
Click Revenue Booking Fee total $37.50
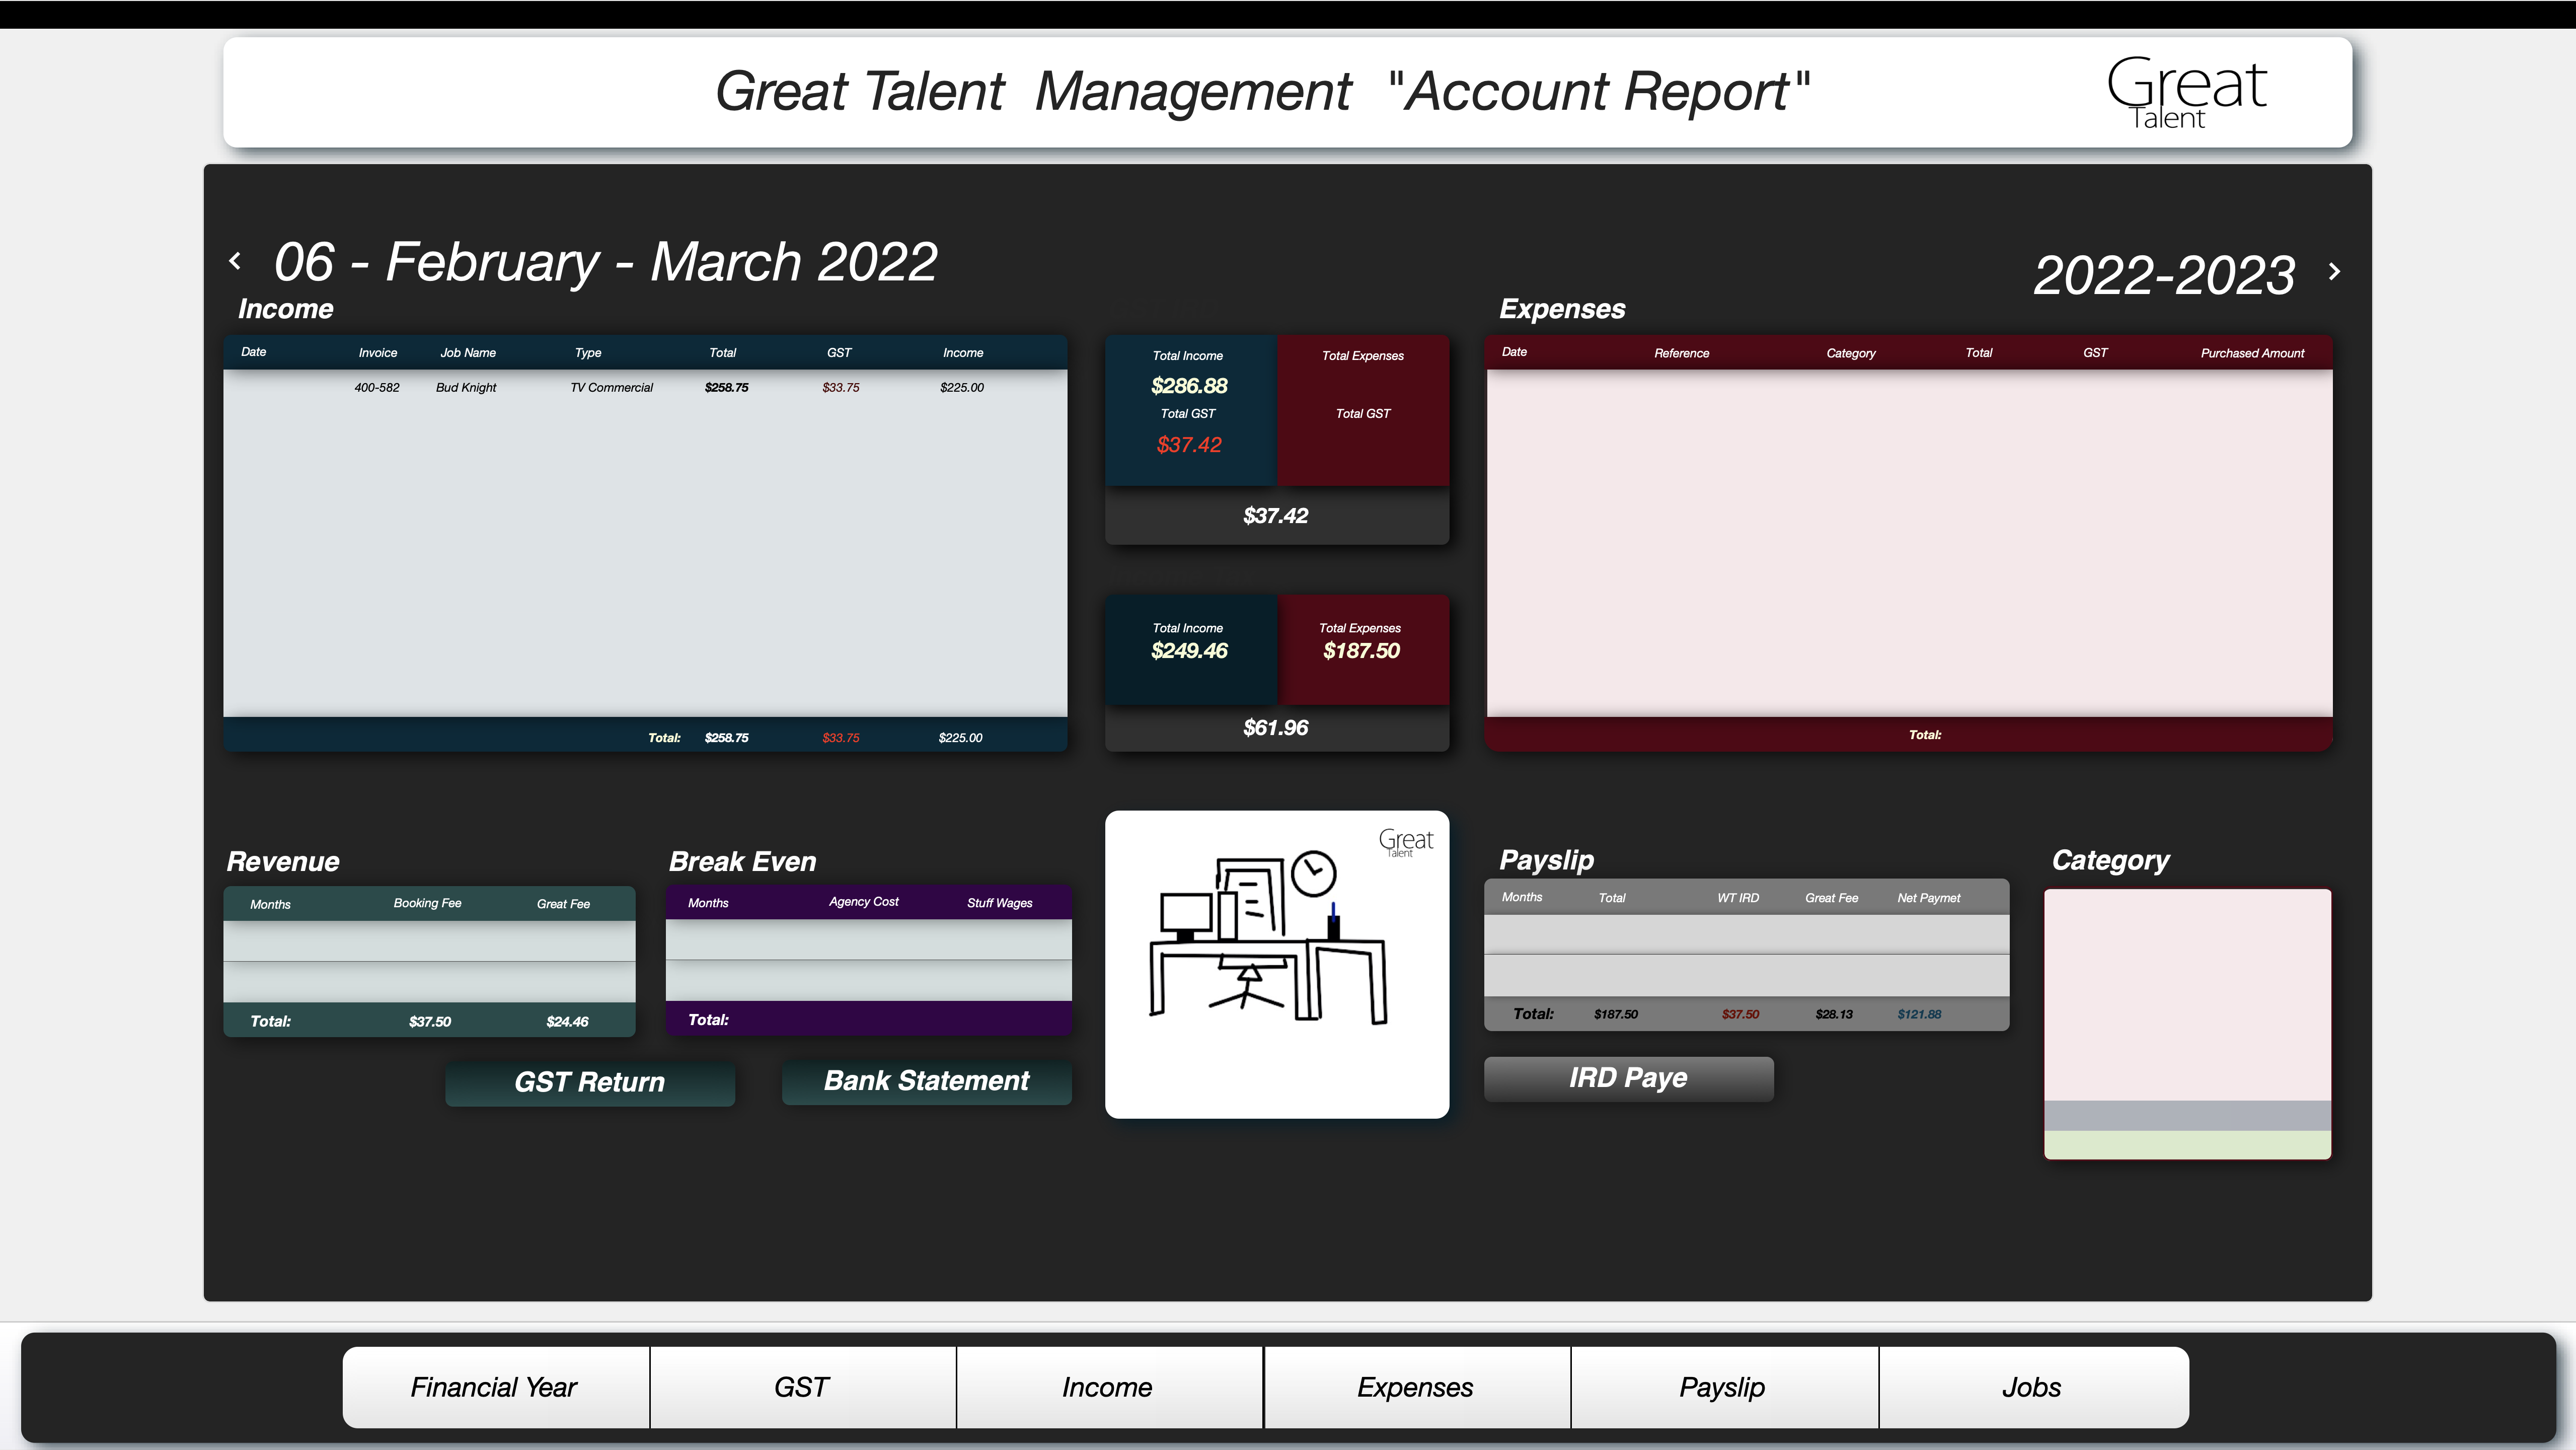[x=429, y=1022]
